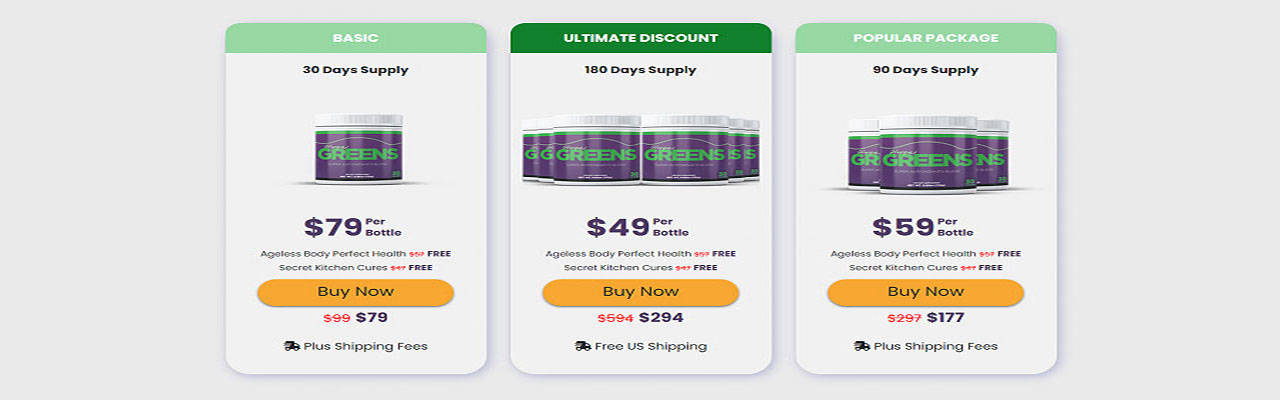1280x400 pixels.
Task: Click the single Greens bottle image
Action: point(358,150)
